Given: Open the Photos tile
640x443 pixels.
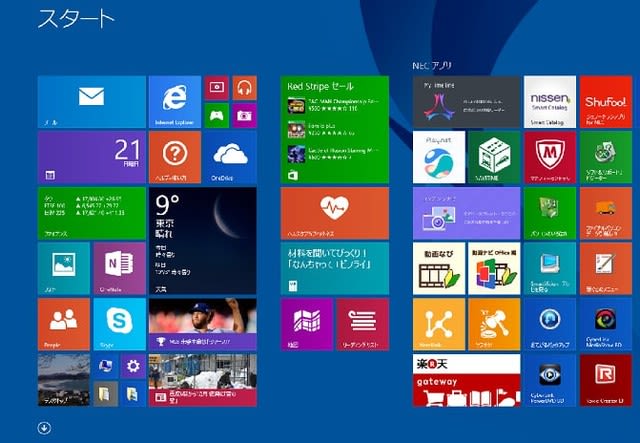Looking at the screenshot, I should [64, 269].
